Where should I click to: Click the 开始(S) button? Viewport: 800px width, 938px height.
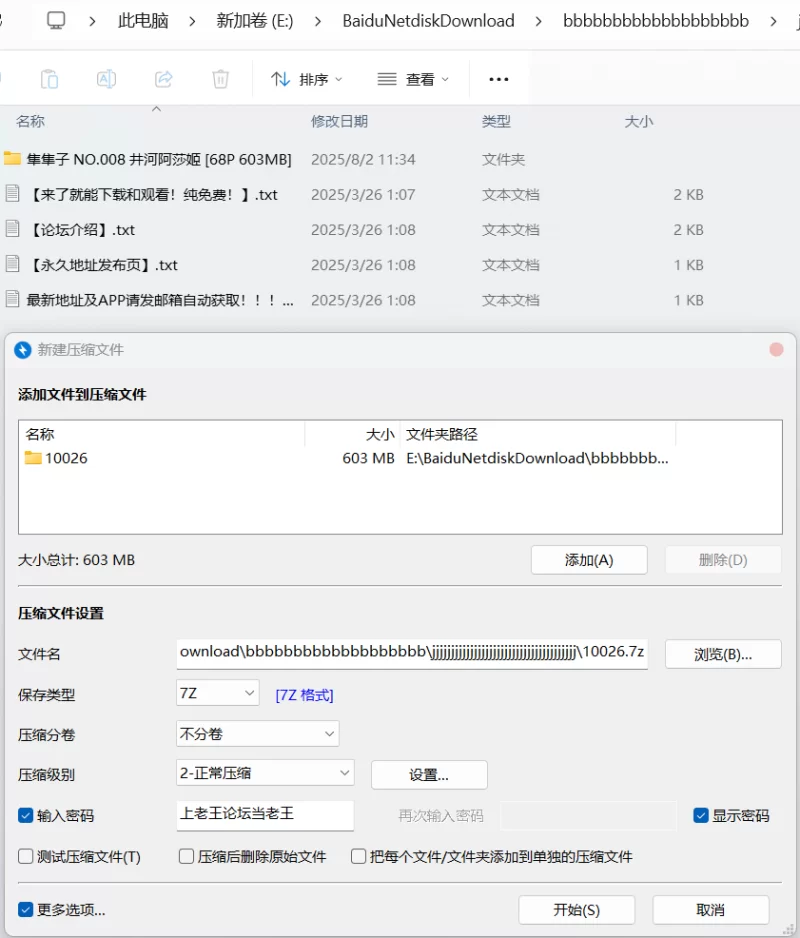pos(576,910)
